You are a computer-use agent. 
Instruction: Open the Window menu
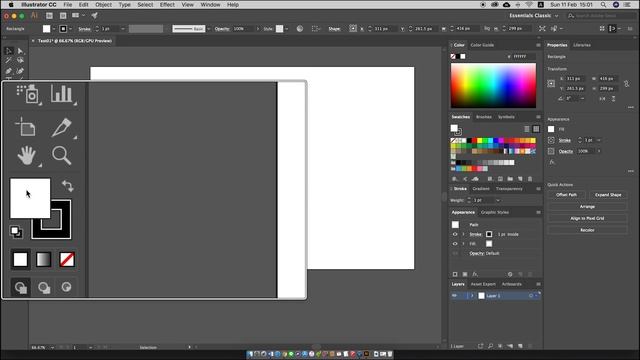[210, 5]
